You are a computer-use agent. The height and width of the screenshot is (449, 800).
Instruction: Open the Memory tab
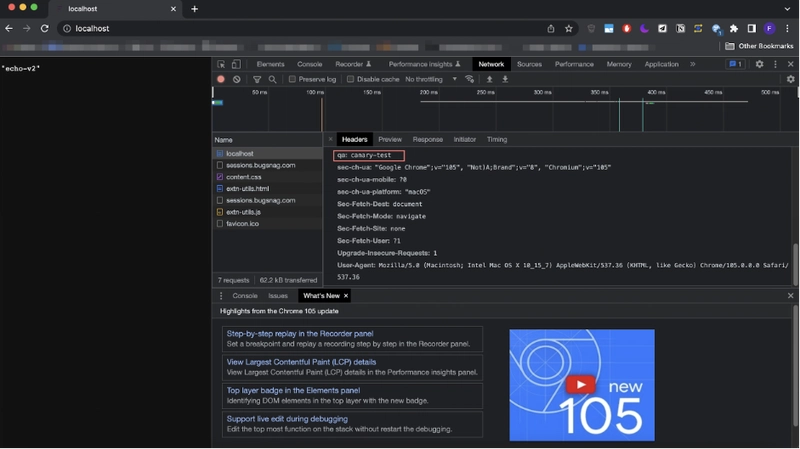click(x=619, y=64)
